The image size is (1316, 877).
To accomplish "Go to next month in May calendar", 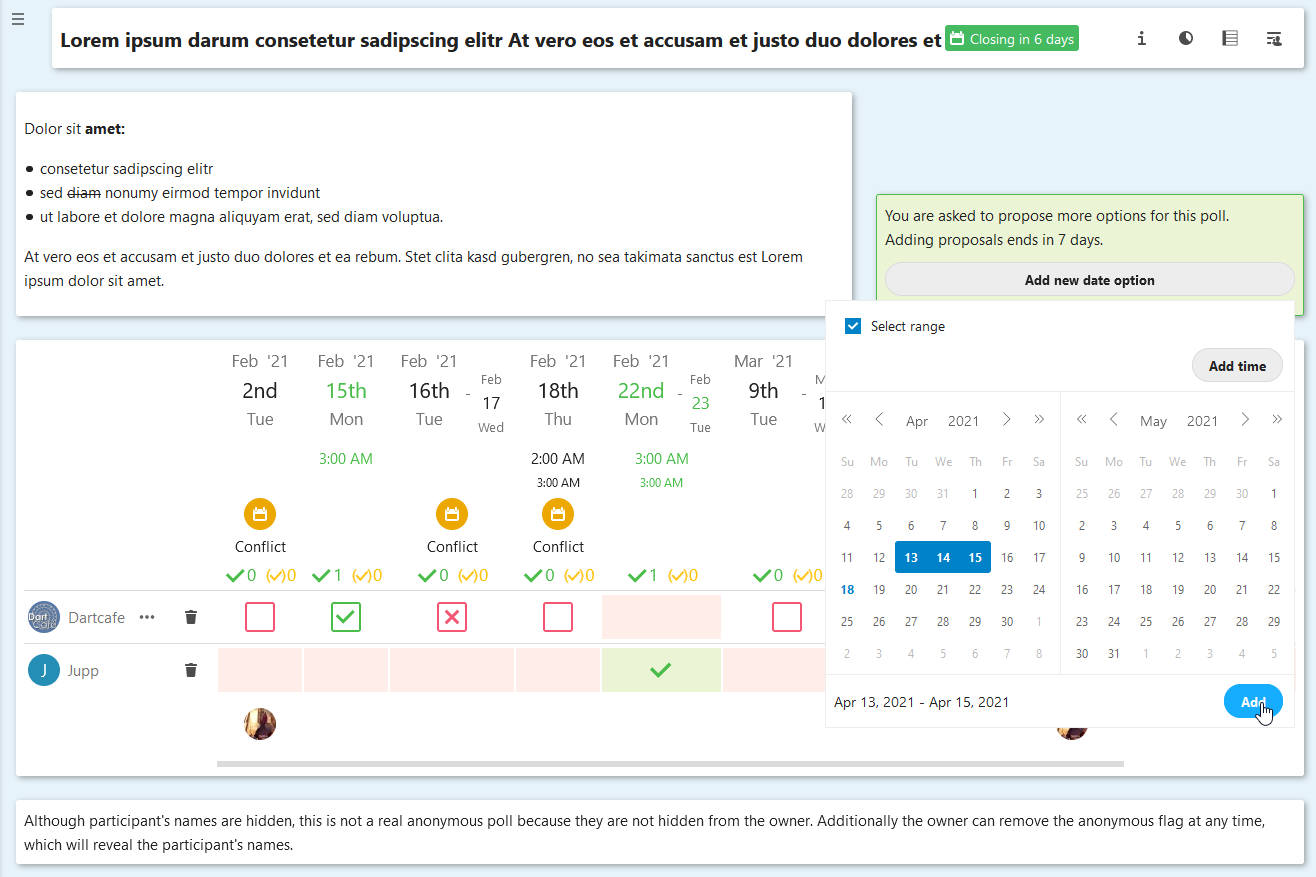I will pyautogui.click(x=1245, y=419).
